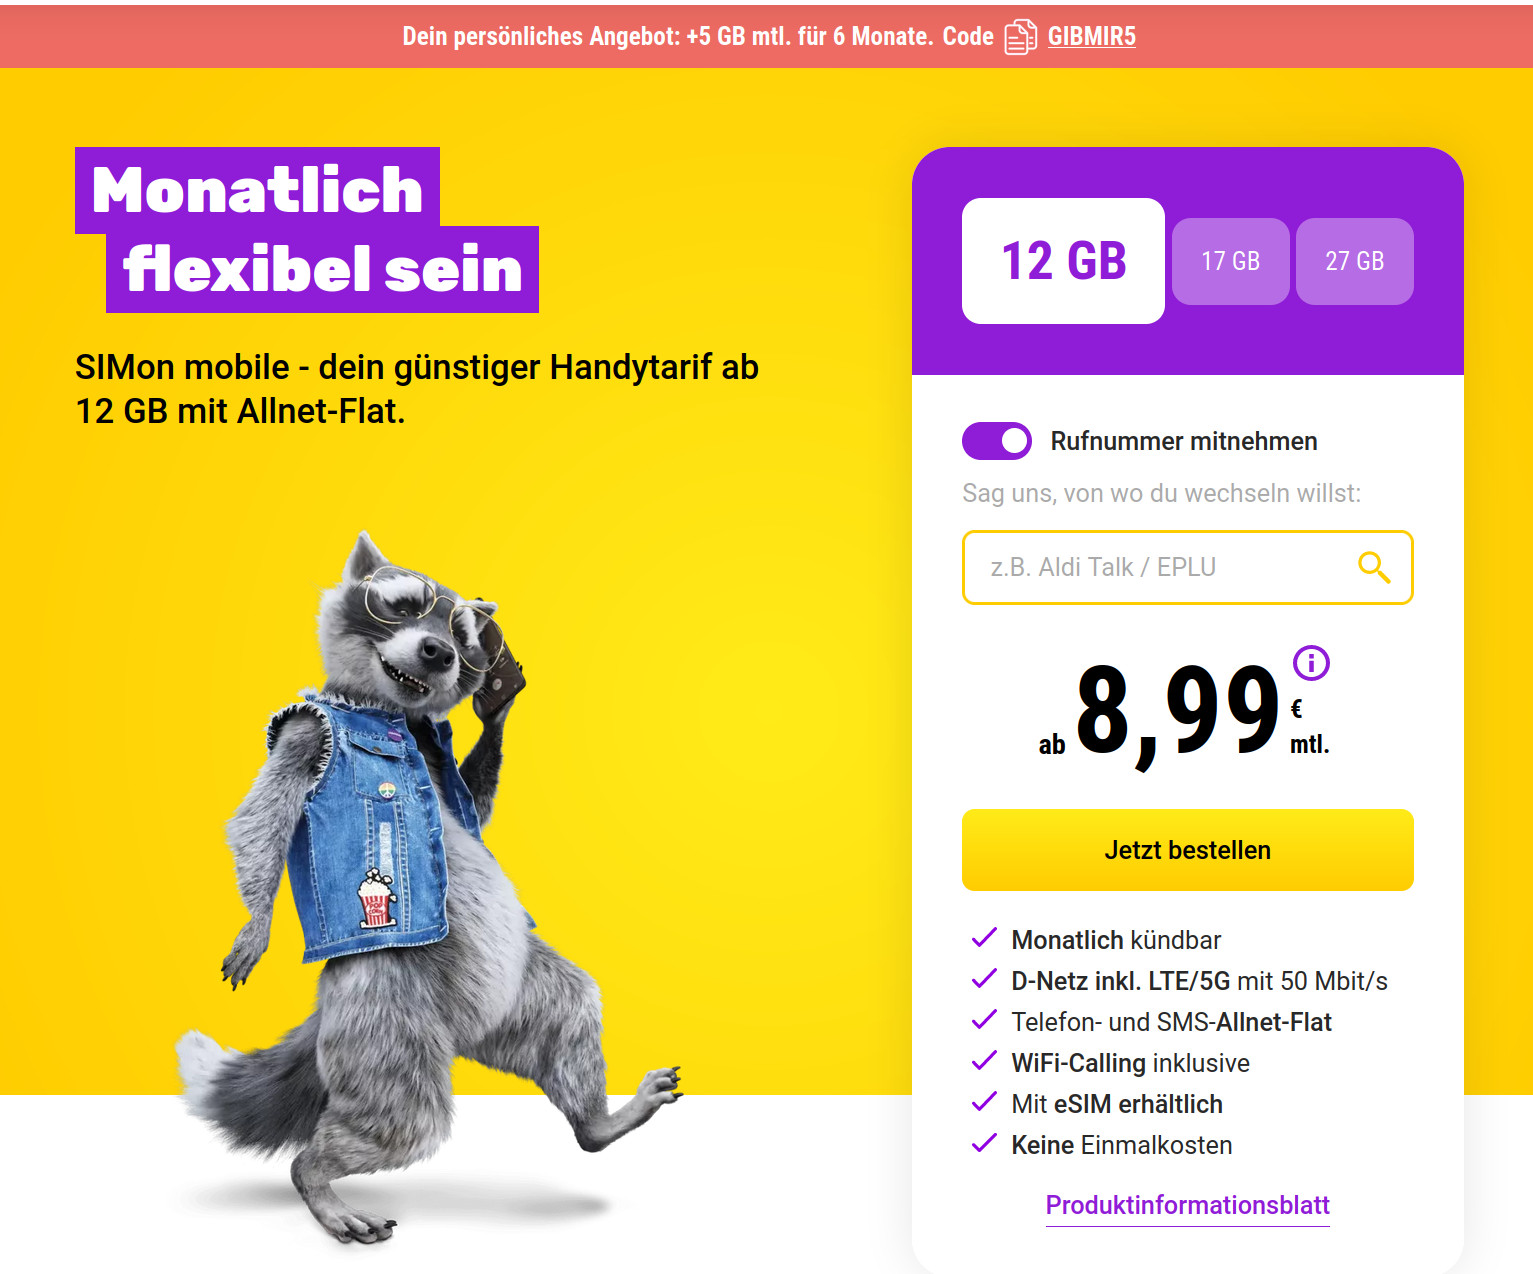Switch to the 17 GB tariff option
The width and height of the screenshot is (1533, 1274).
(x=1230, y=261)
